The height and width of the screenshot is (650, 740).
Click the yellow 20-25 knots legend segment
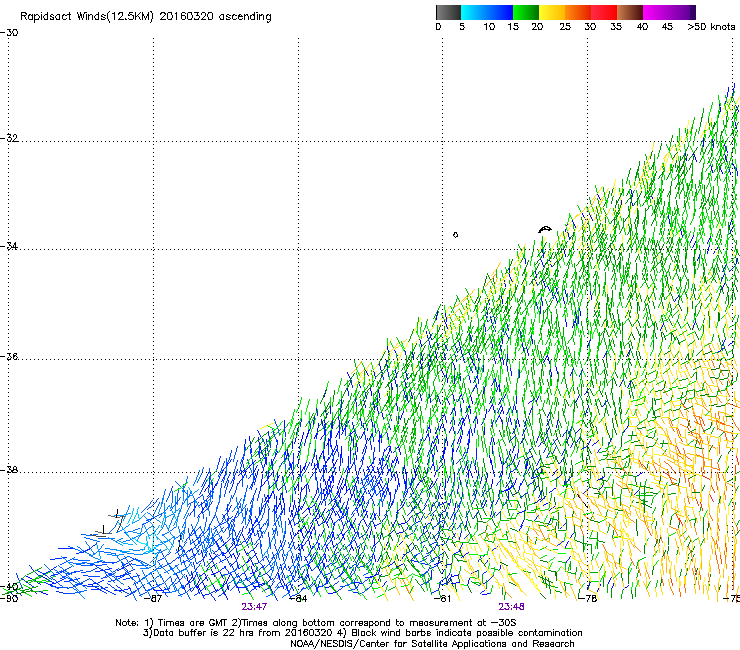552,12
